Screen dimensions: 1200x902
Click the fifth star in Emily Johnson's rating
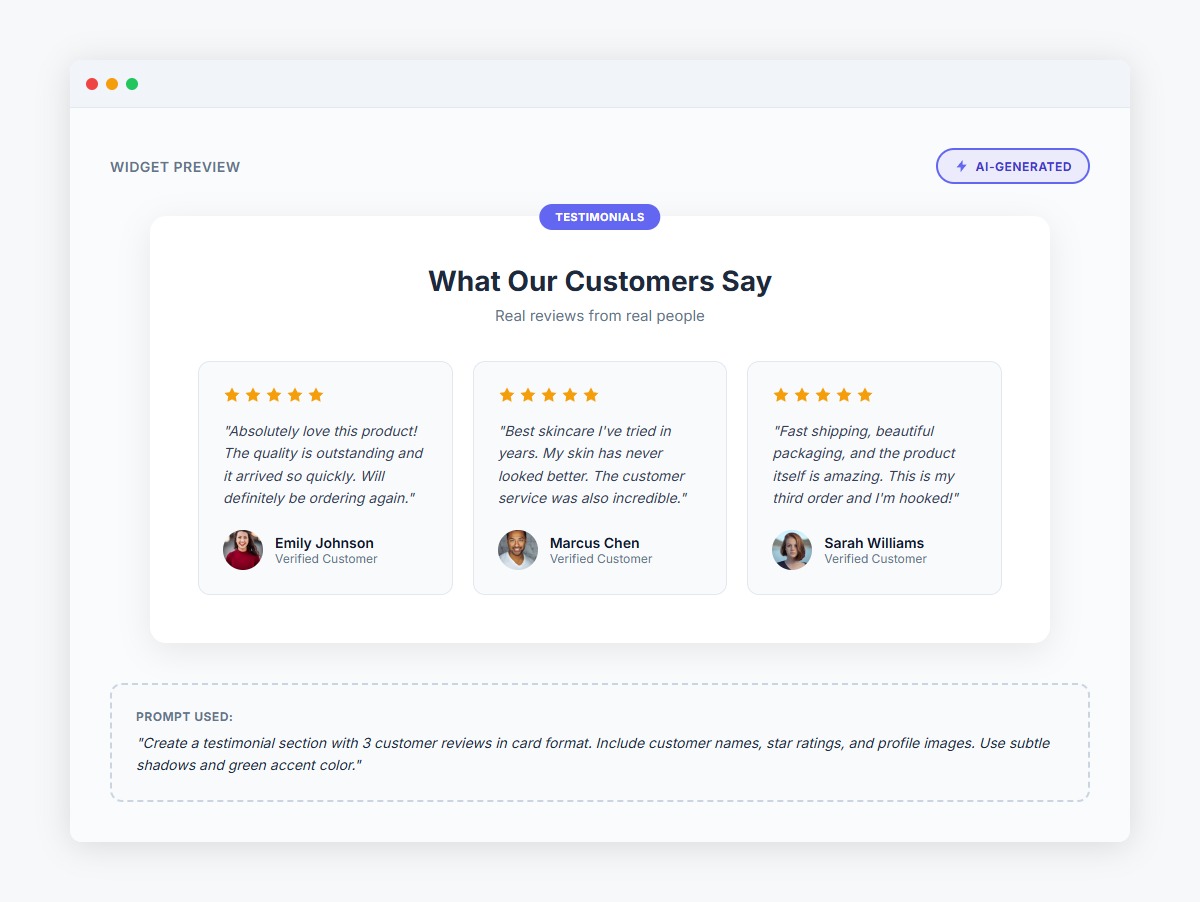tap(316, 395)
